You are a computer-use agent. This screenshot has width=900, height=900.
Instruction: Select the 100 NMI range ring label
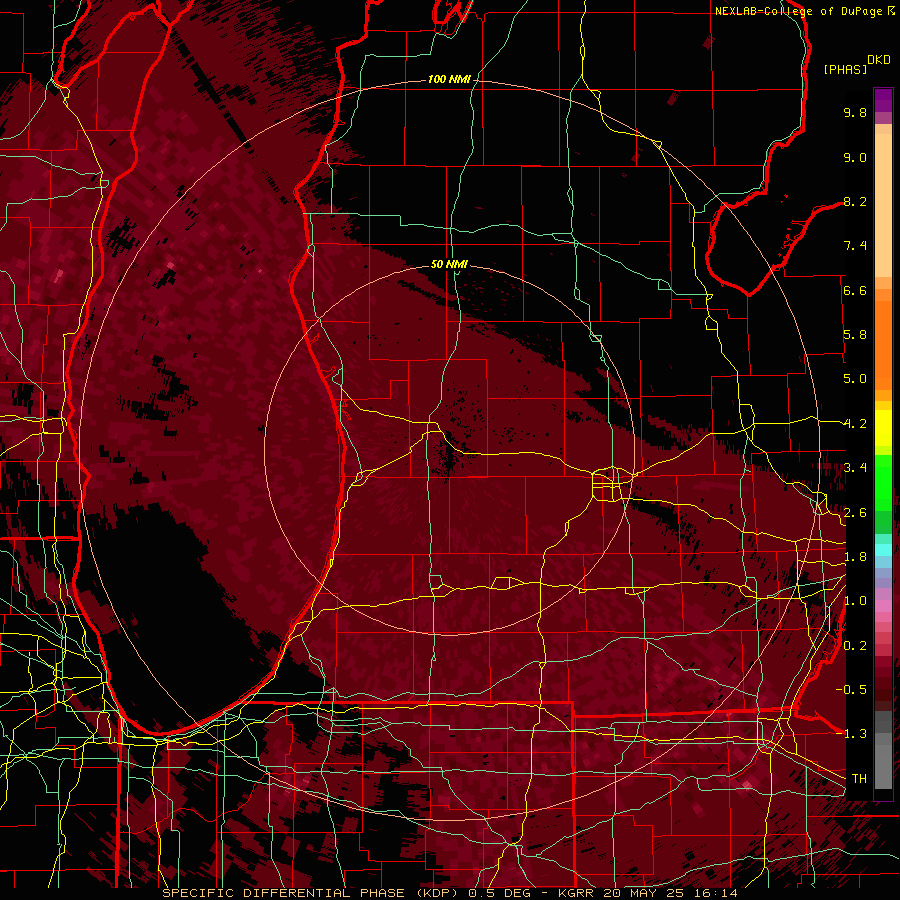449,79
